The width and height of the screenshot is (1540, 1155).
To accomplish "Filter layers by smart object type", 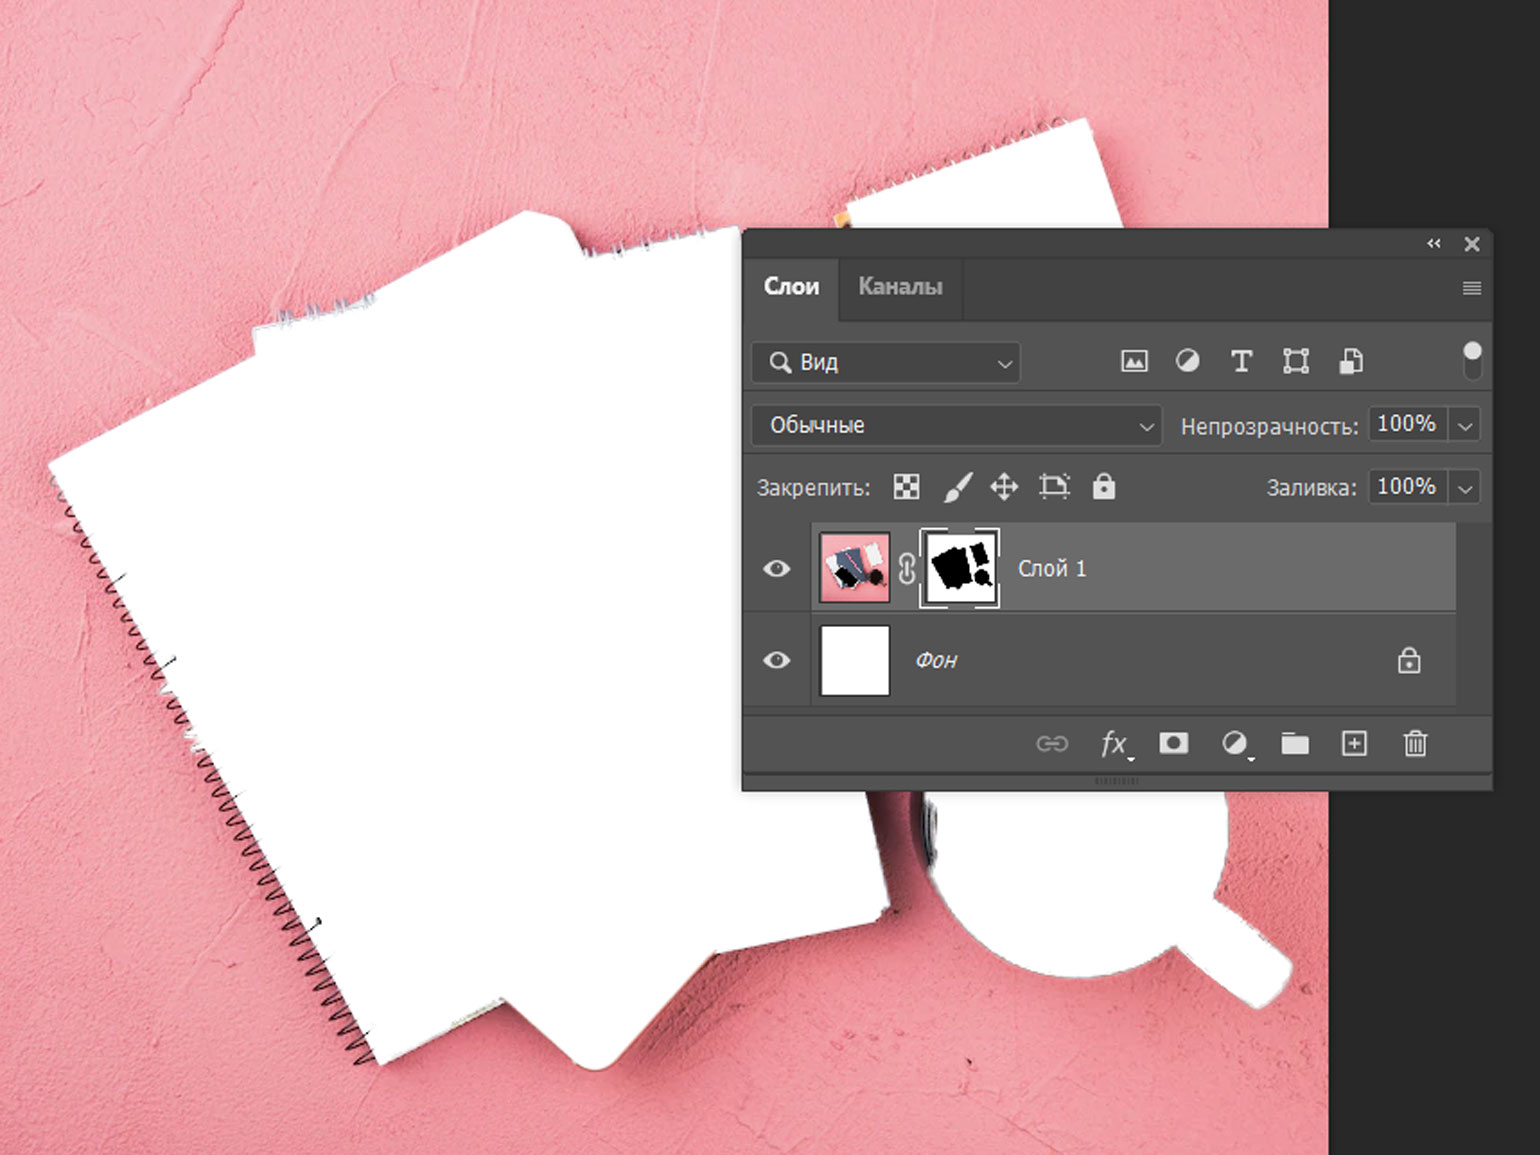I will [1351, 362].
